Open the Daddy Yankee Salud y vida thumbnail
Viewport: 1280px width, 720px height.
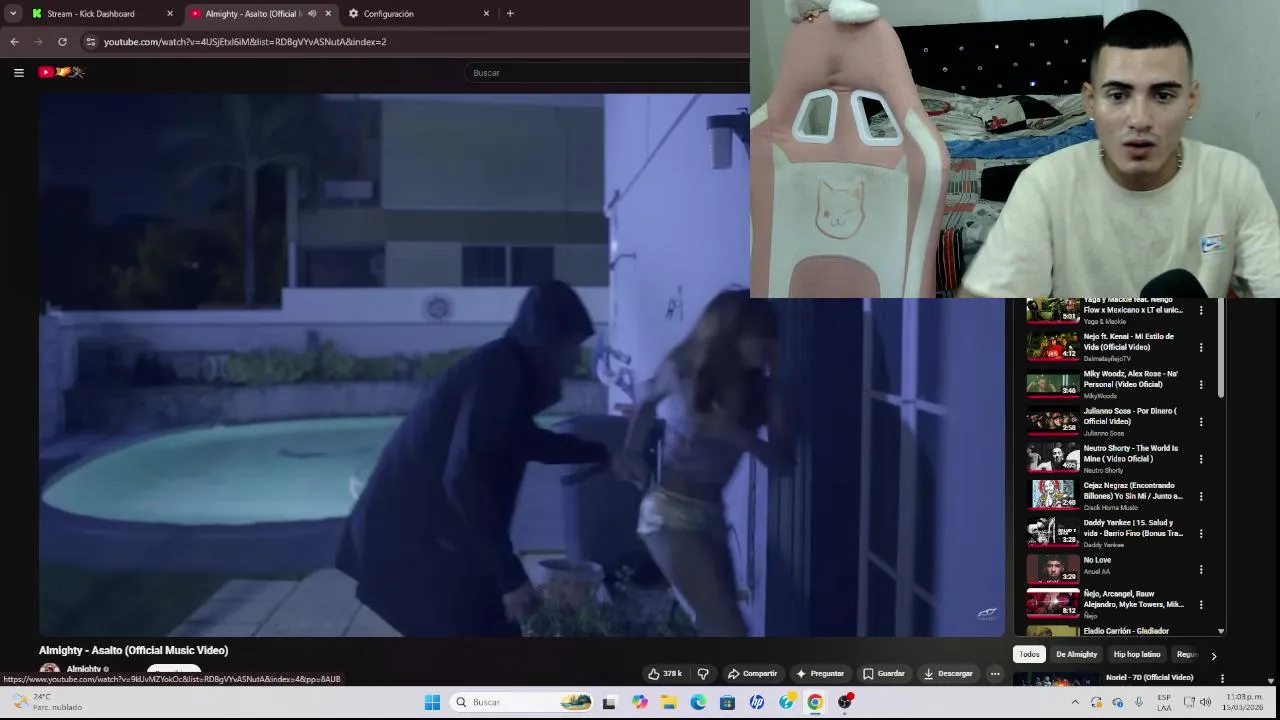point(1053,532)
